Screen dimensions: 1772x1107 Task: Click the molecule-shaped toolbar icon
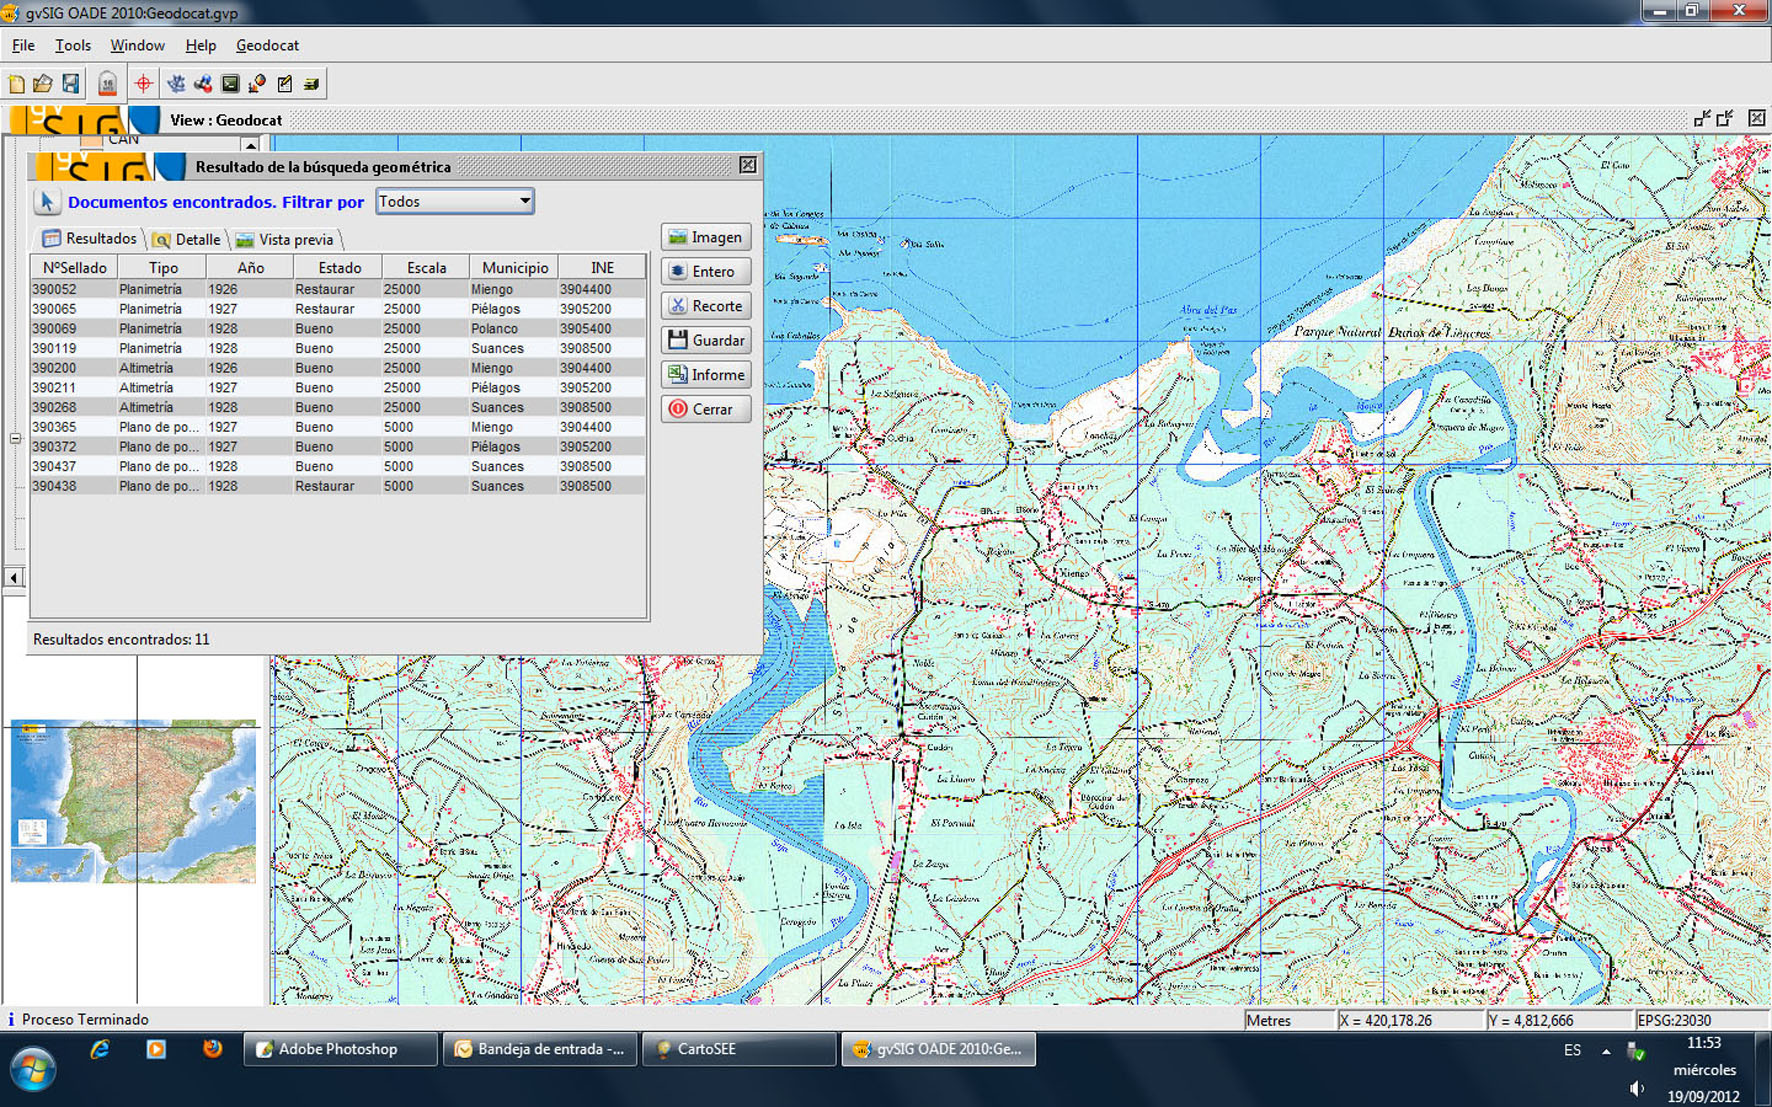click(203, 84)
